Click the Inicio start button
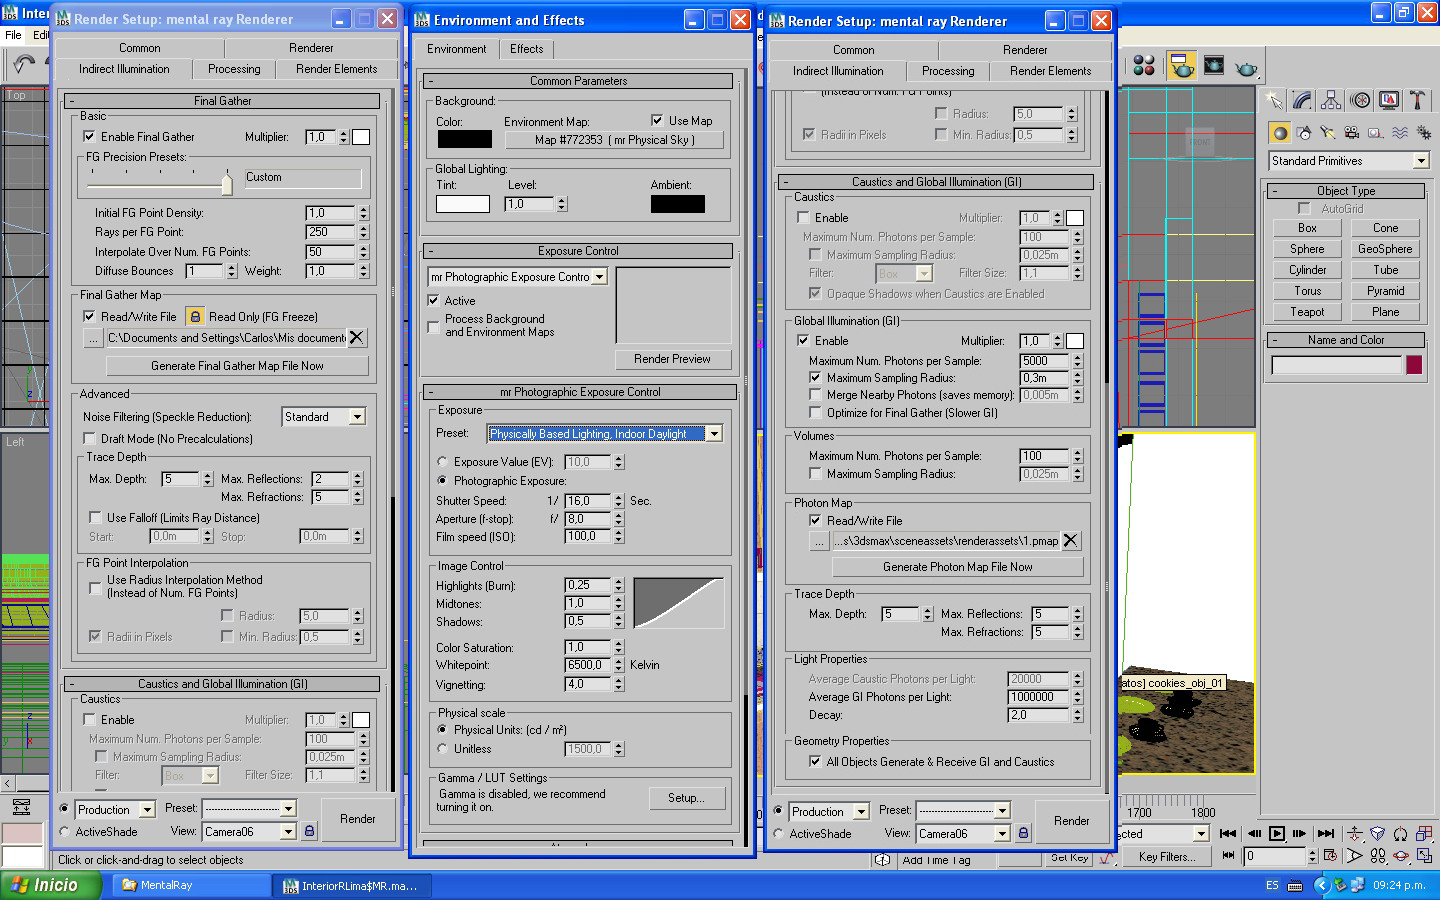1440x900 pixels. pyautogui.click(x=52, y=885)
